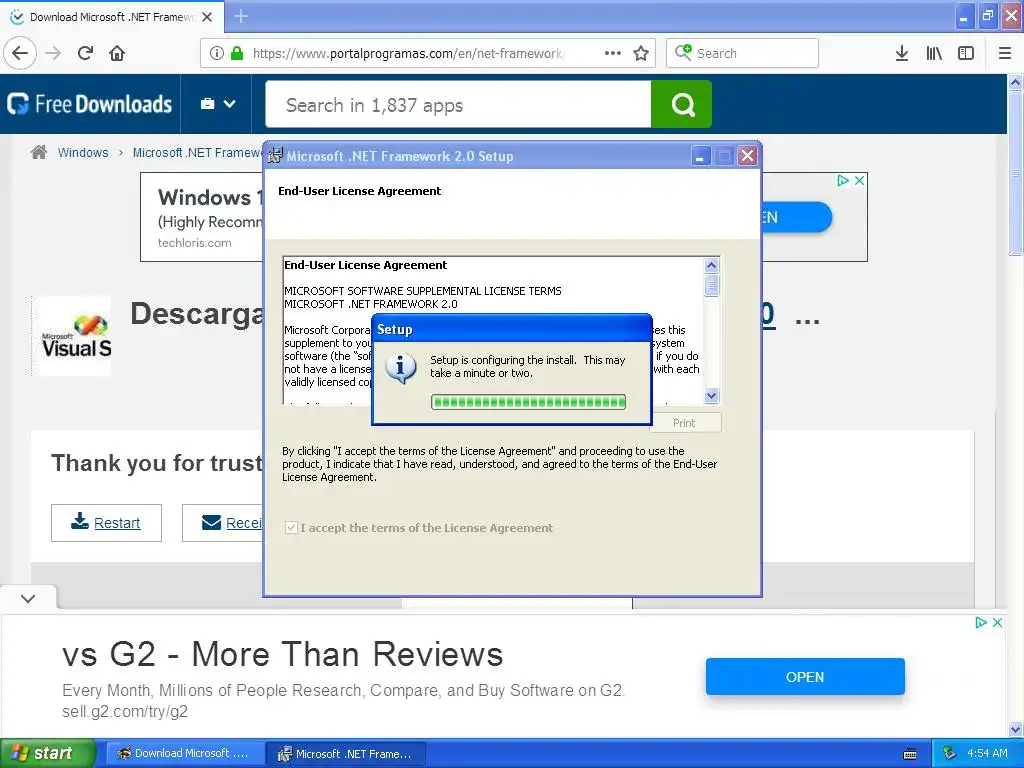
Task: Open page actions three-dots menu in address bar
Action: pos(613,53)
